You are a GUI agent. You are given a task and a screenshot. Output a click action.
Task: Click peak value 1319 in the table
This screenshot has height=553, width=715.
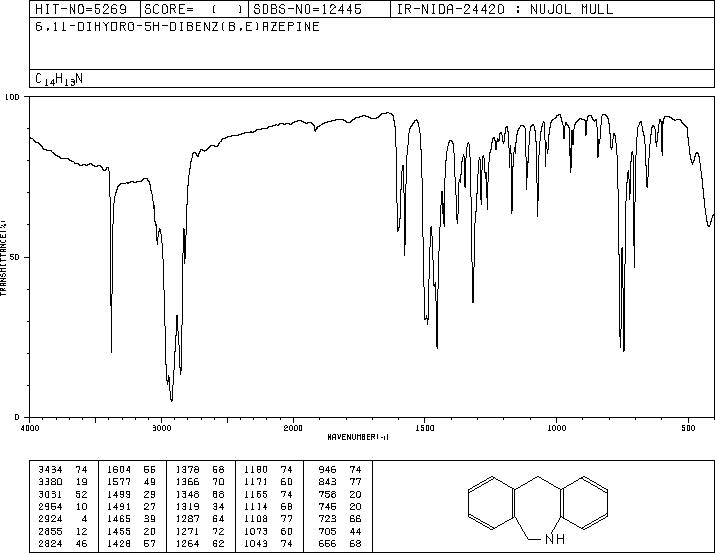[x=187, y=506]
